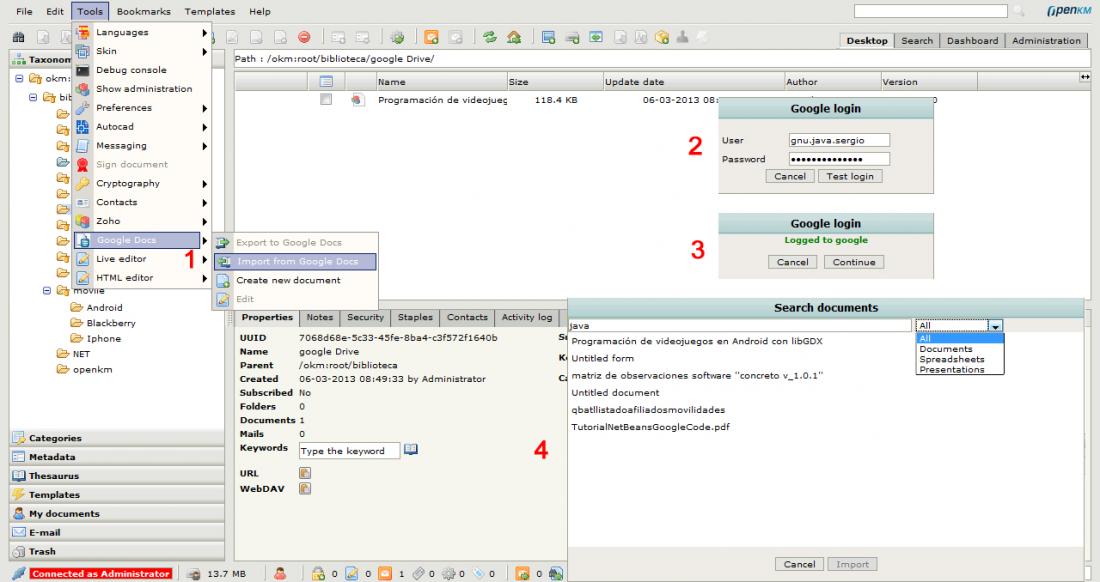This screenshot has width=1100, height=582.
Task: Click the yellow cube add-property-group toolbar icon
Action: tap(662, 37)
